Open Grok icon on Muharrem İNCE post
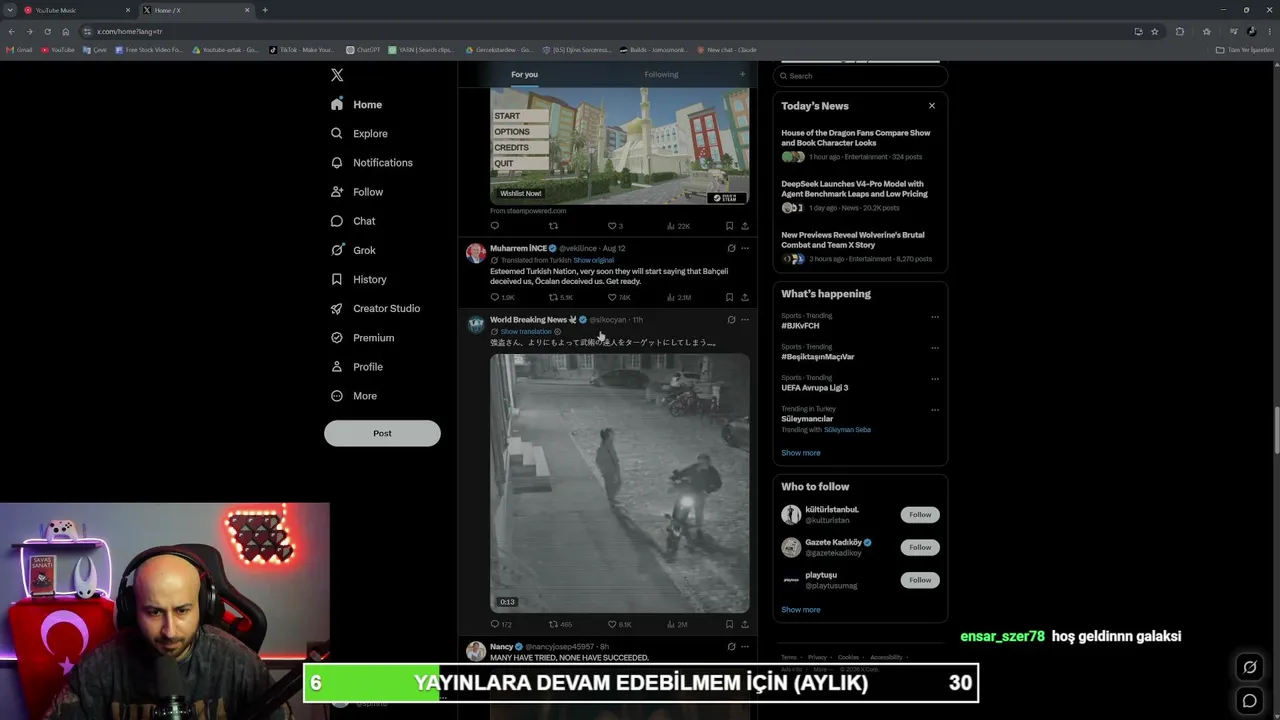Screen dimensions: 1280x720 click(731, 248)
